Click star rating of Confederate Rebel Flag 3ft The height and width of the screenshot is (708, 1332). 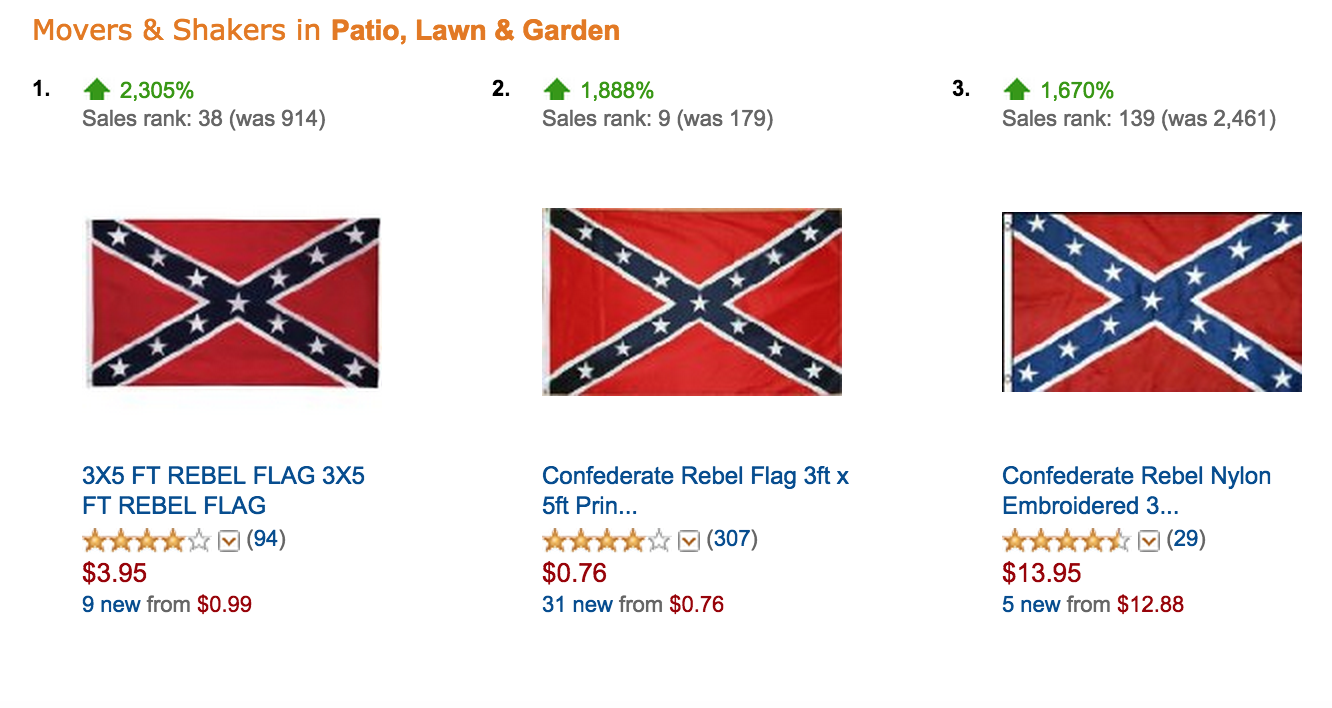607,541
